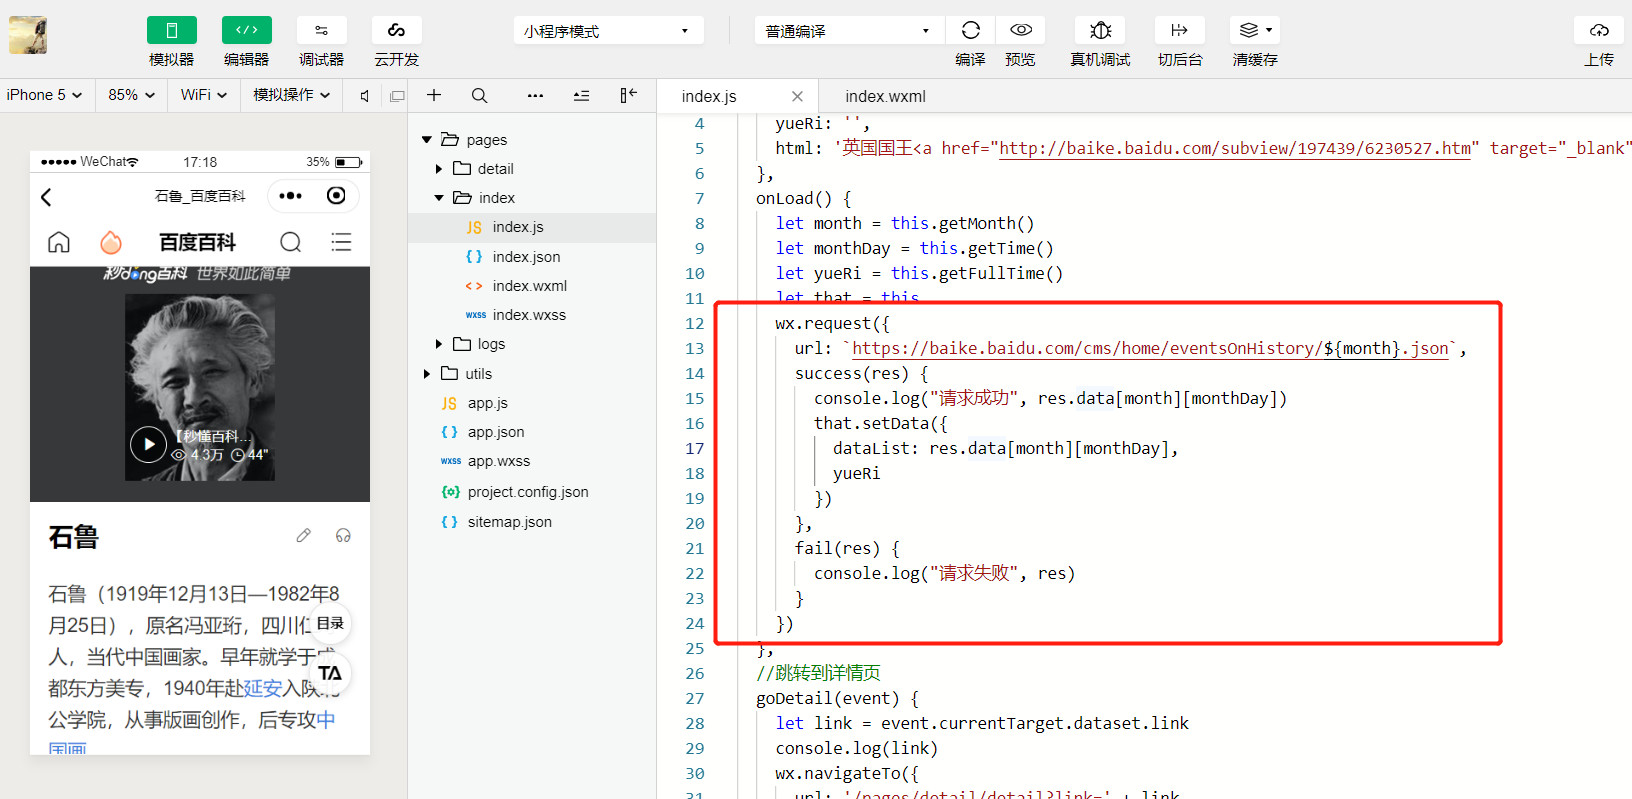Collapse the pages folder
Viewport: 1632px width, 799px height.
[x=427, y=140]
